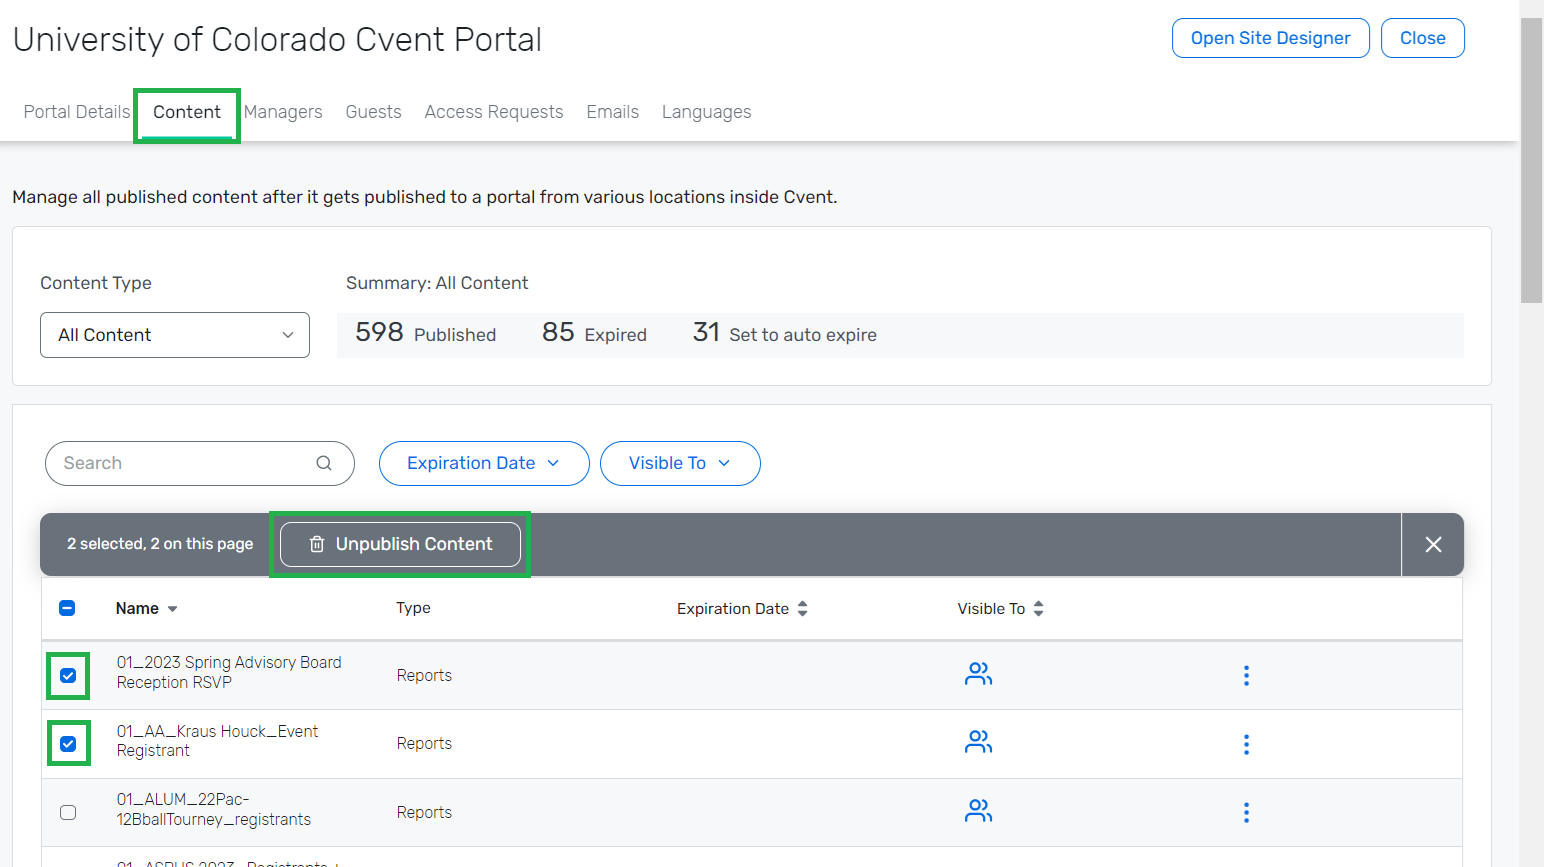Click the Type column header
1544x867 pixels.
[413, 608]
